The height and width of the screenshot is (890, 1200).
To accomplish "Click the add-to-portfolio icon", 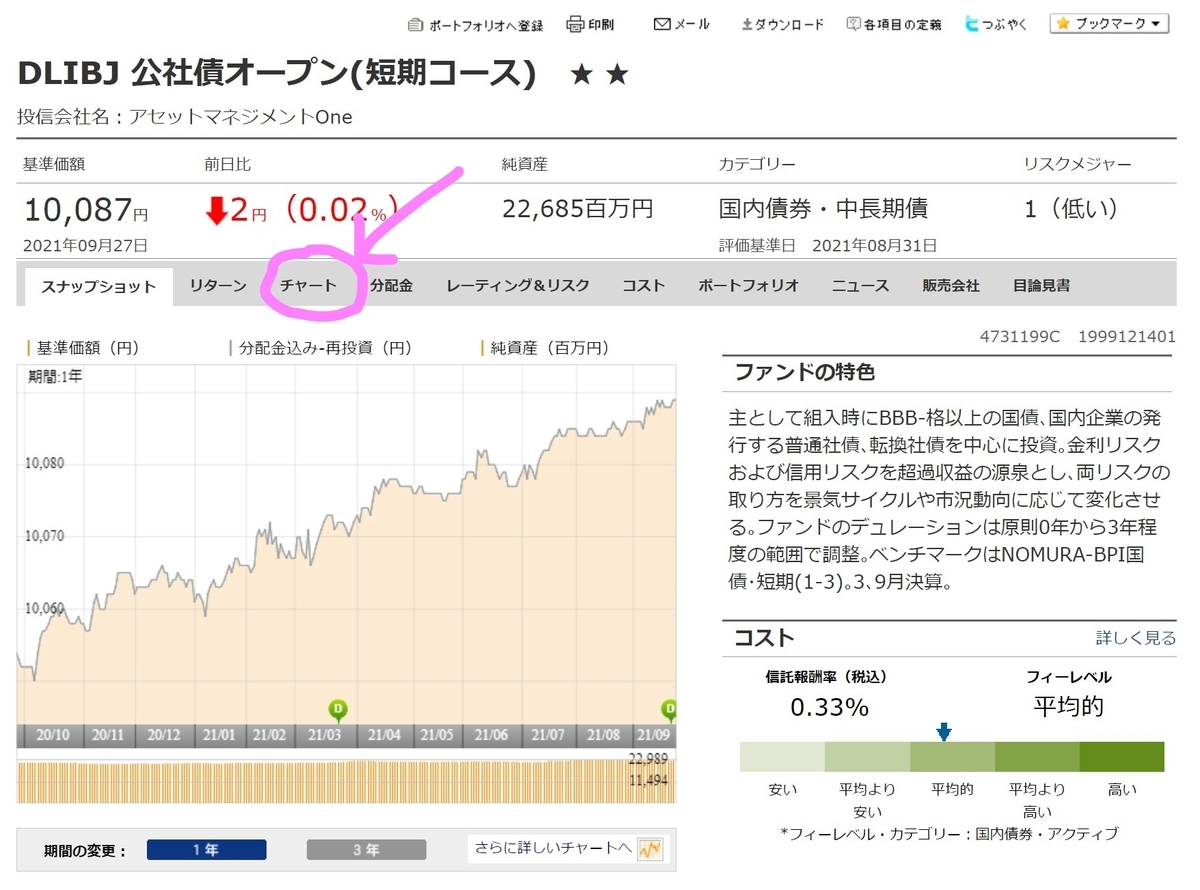I will coord(417,24).
